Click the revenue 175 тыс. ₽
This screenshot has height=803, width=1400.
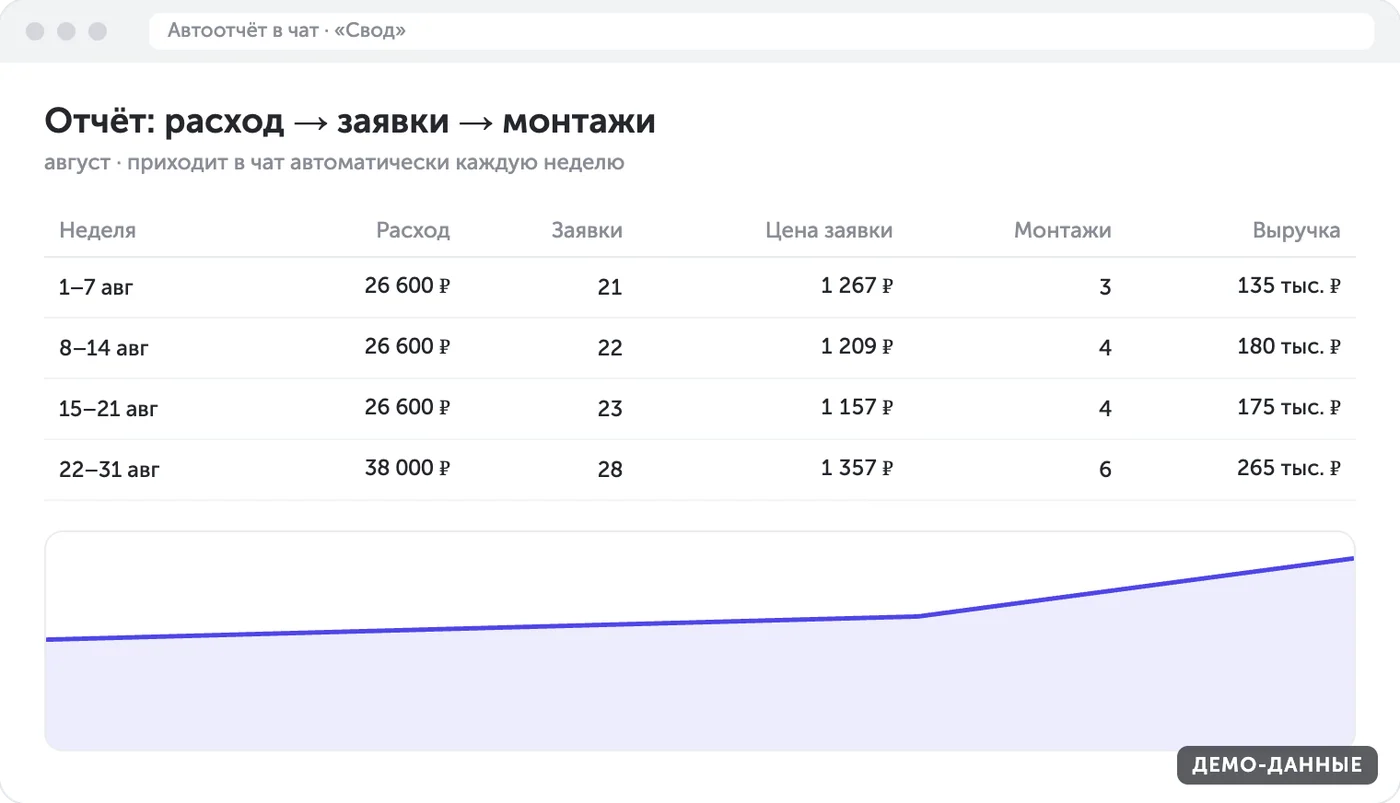pos(1289,407)
